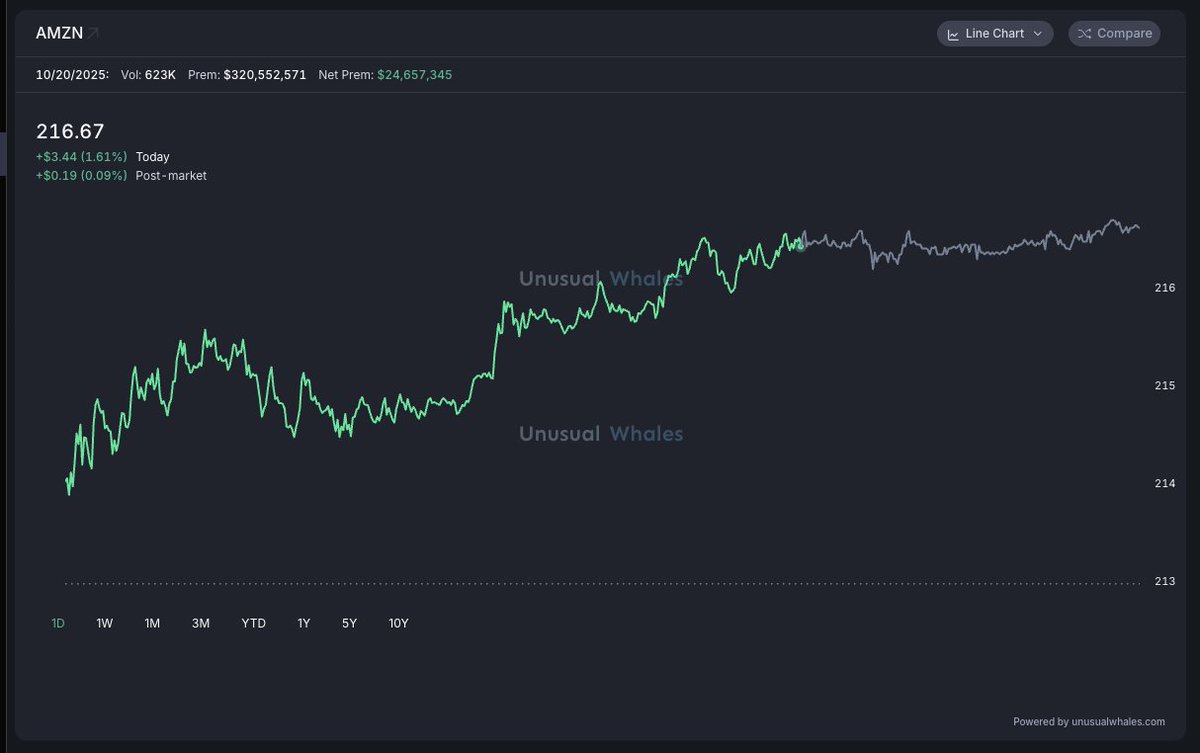Image resolution: width=1200 pixels, height=753 pixels.
Task: Click the post-market change value
Action: pos(81,175)
